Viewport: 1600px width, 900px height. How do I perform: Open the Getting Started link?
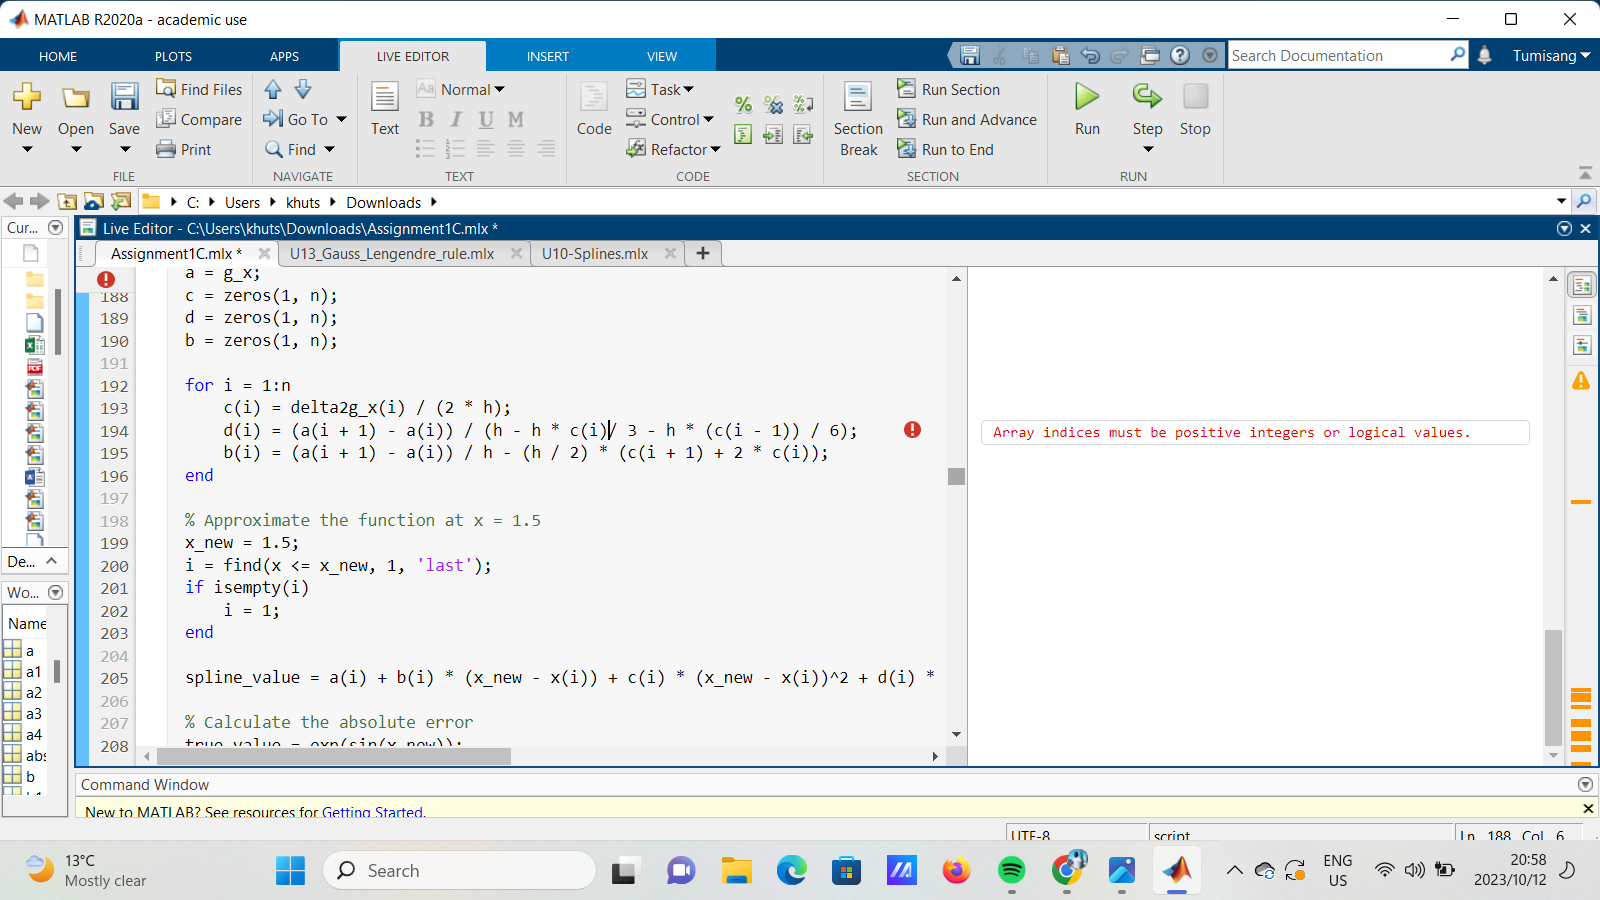[372, 812]
